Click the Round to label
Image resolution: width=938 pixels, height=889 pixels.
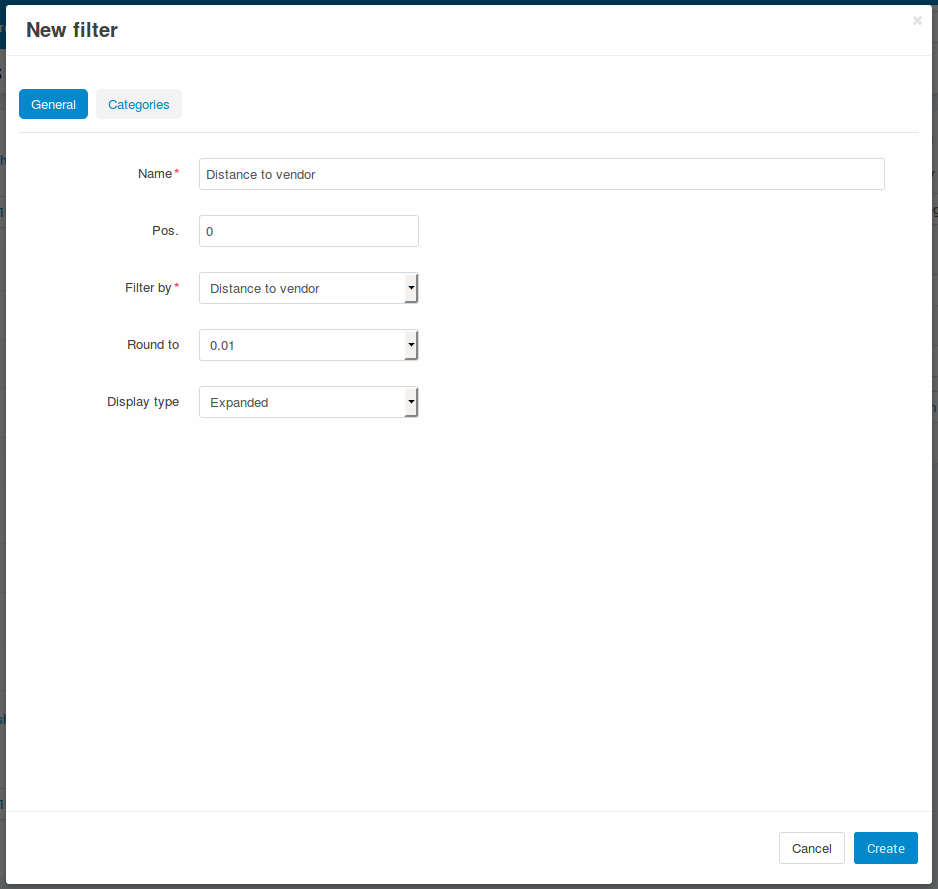tap(153, 345)
